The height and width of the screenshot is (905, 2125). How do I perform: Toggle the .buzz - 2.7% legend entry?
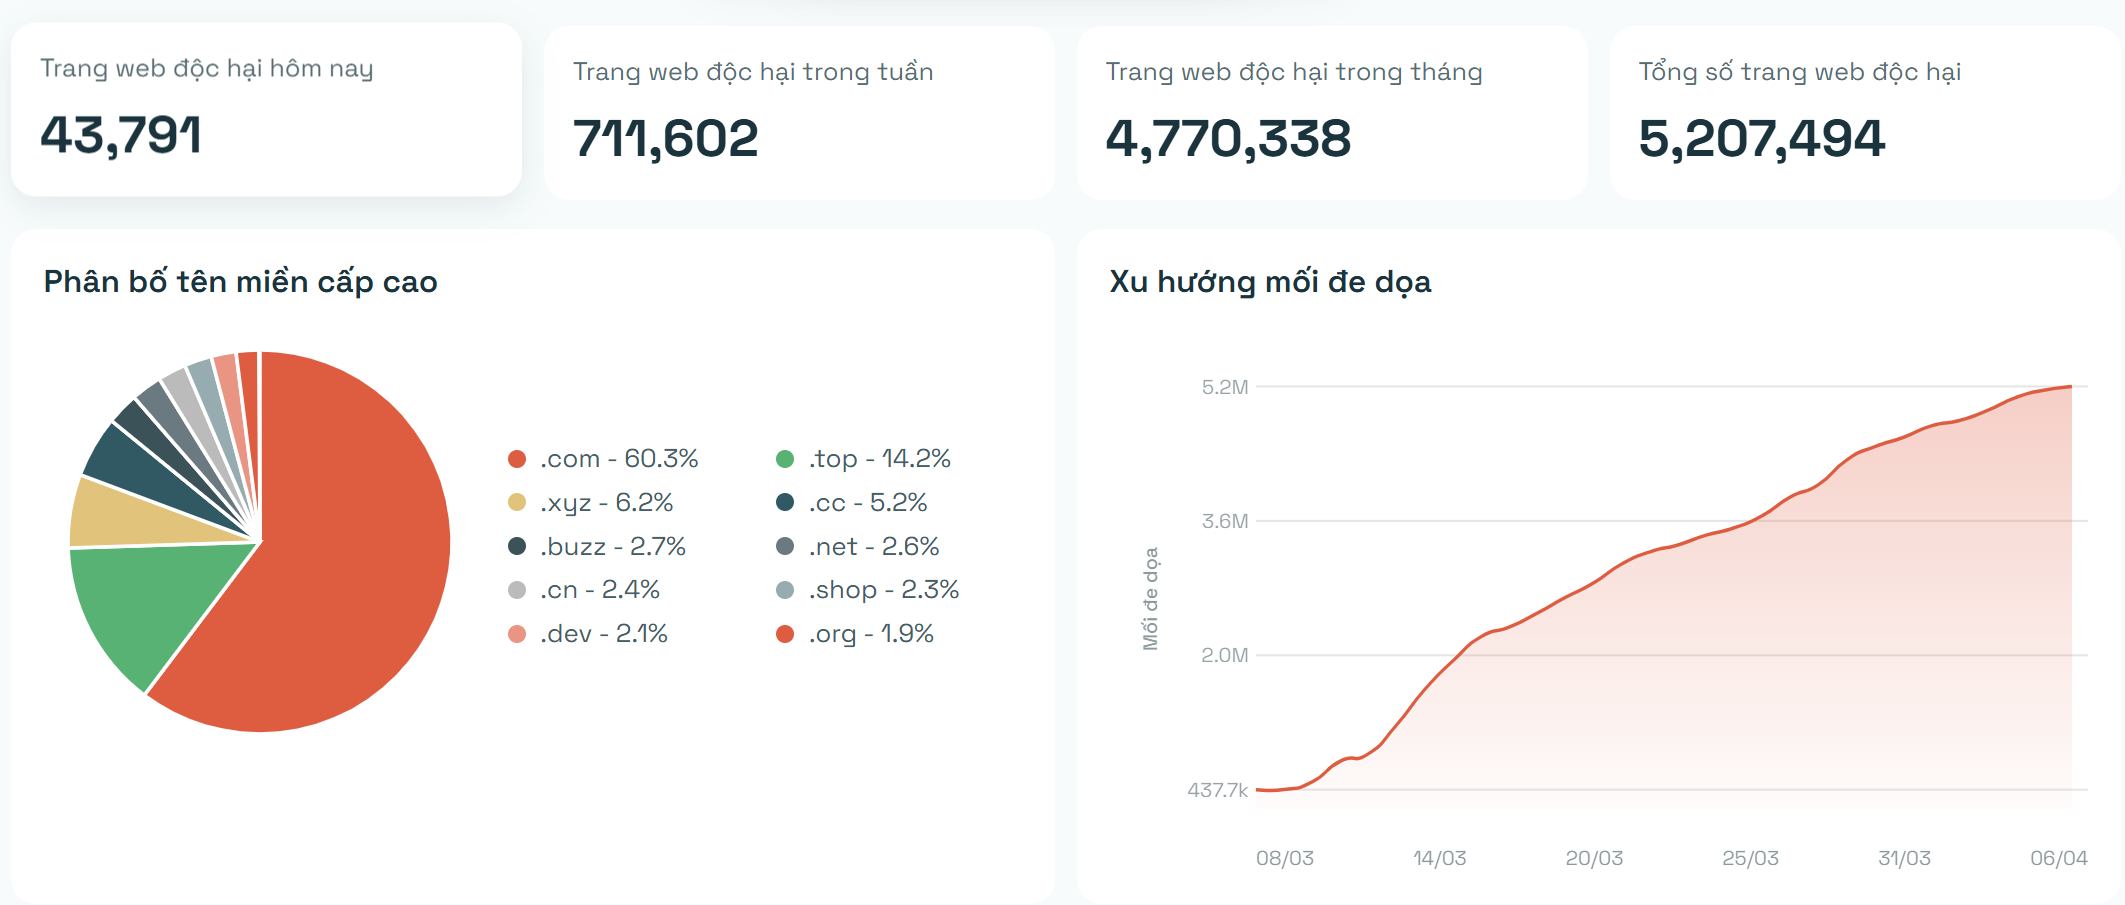tap(613, 546)
